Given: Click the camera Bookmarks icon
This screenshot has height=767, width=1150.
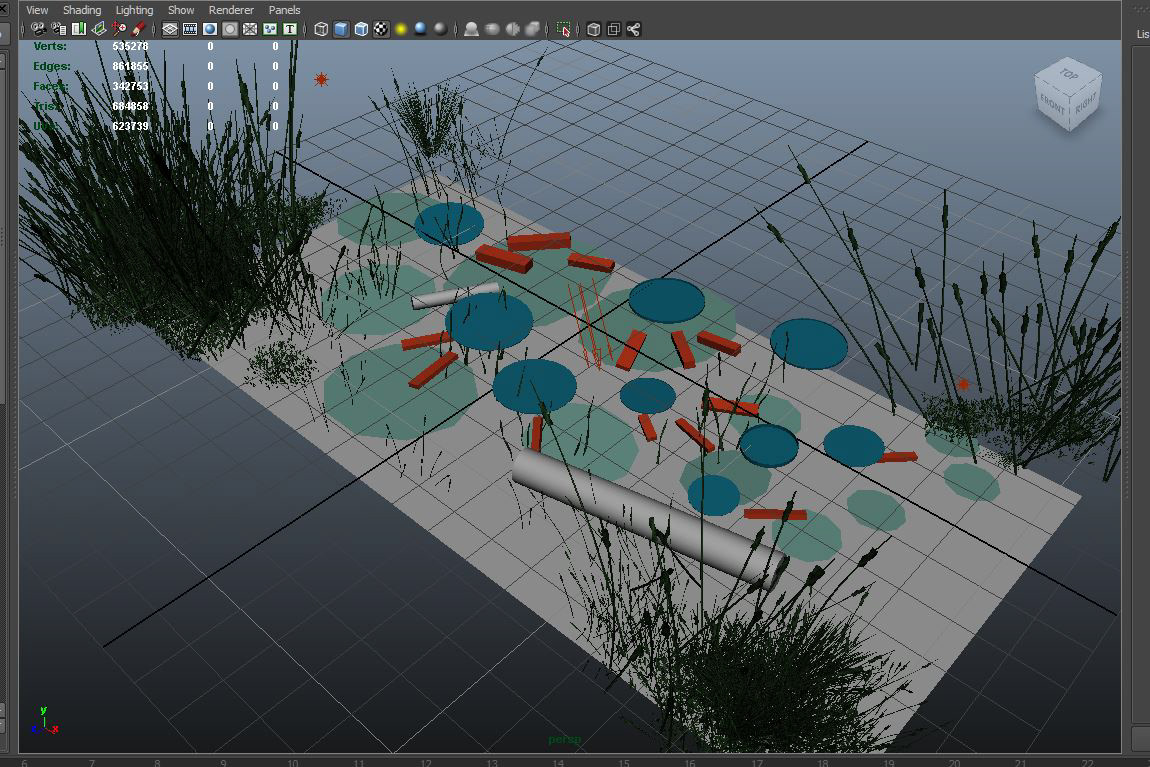Looking at the screenshot, I should (78, 29).
